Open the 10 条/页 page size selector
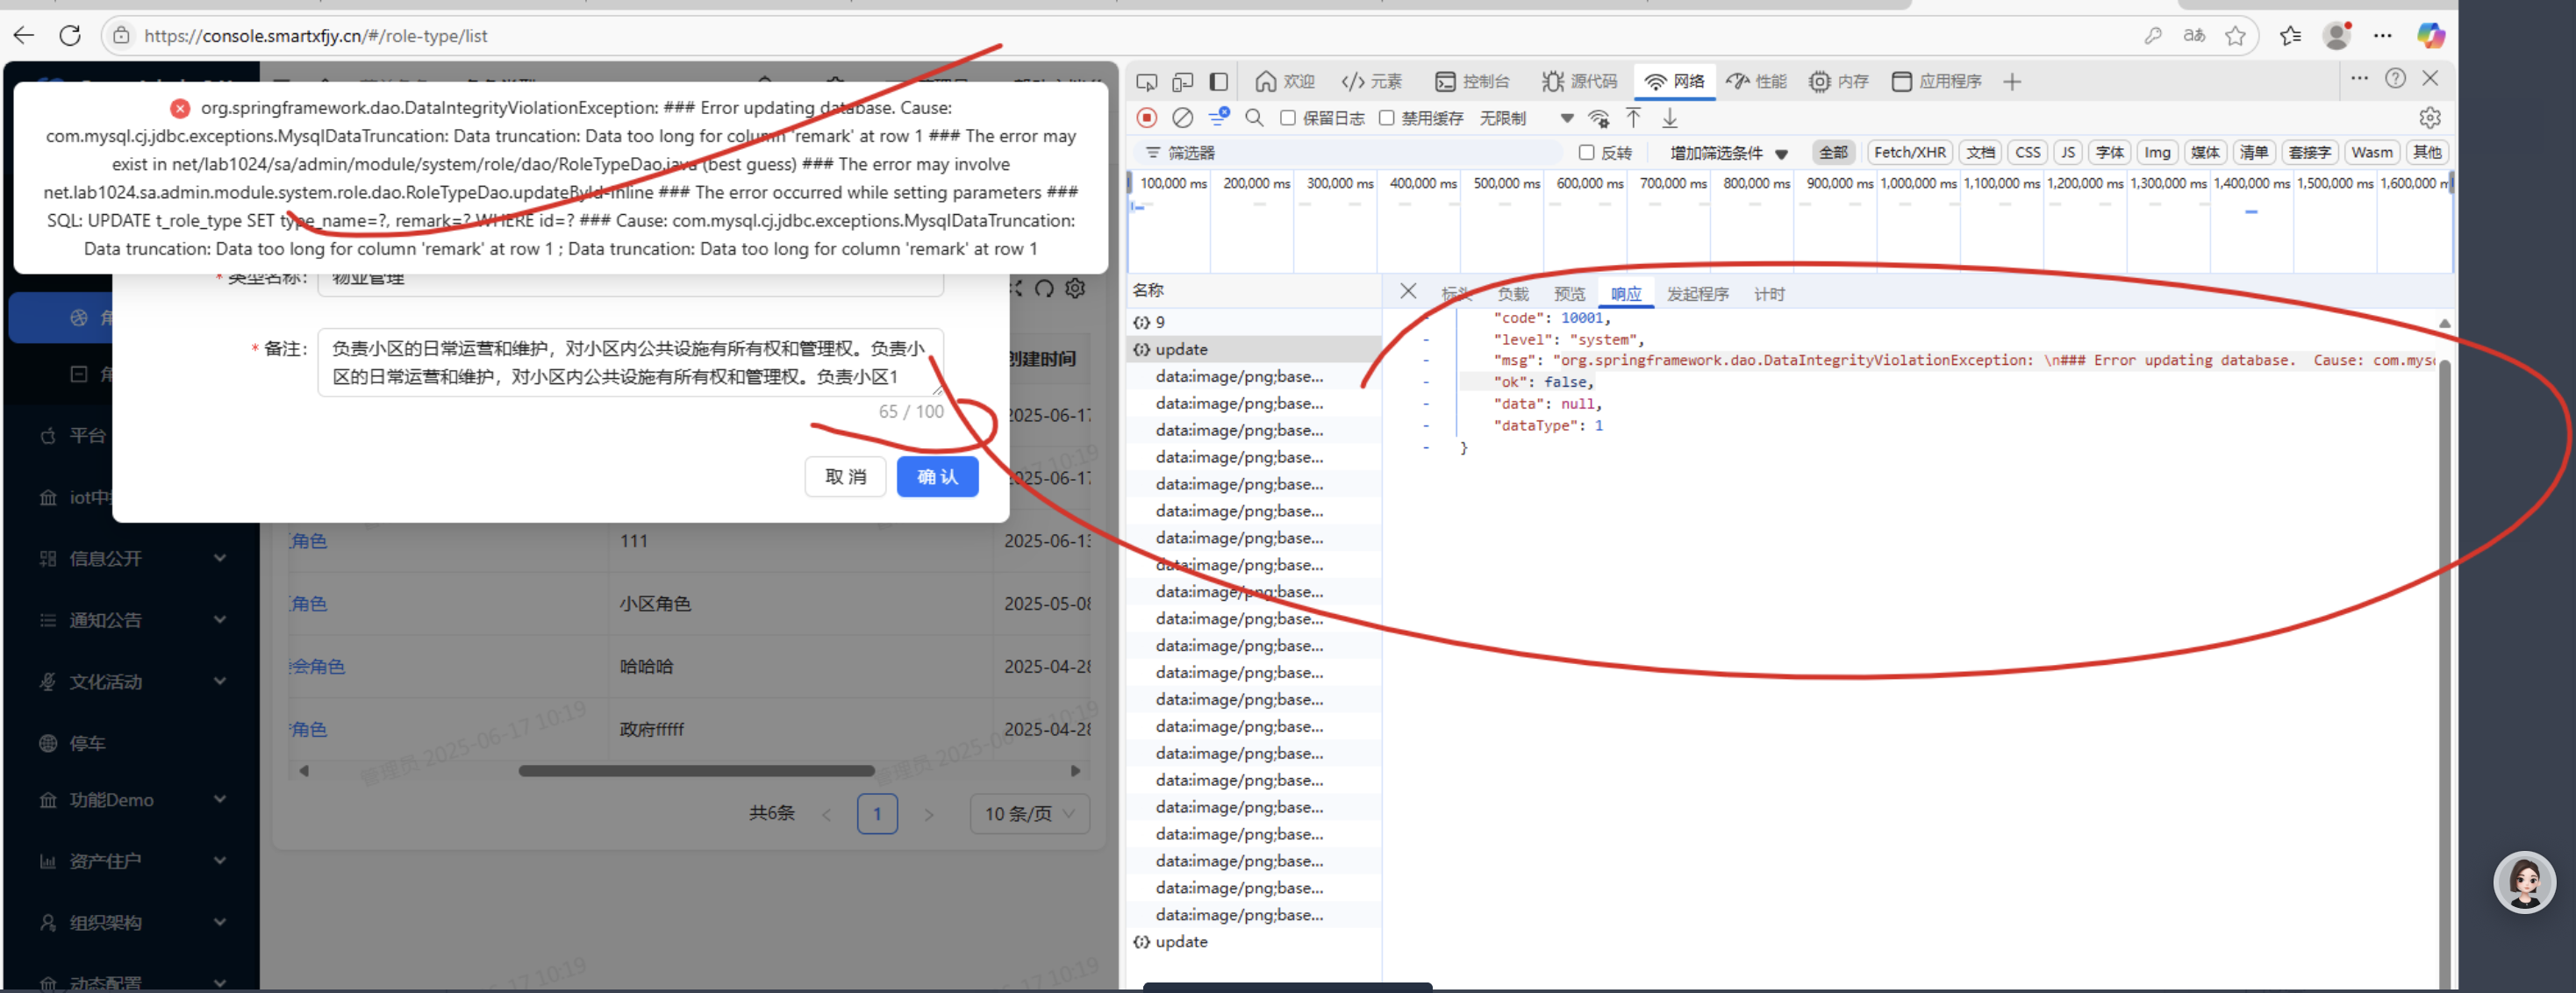This screenshot has width=2576, height=993. tap(1029, 813)
